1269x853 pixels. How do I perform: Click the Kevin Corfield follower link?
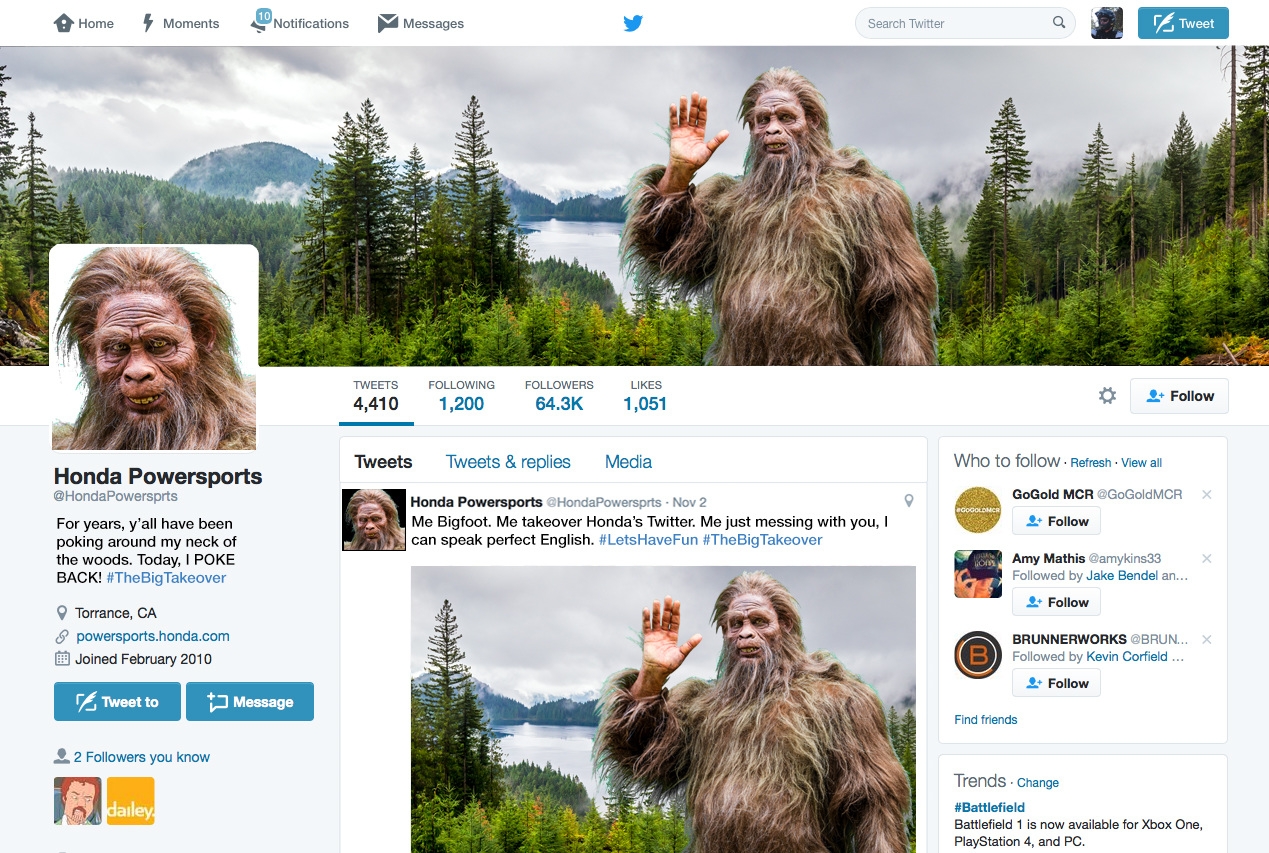point(1127,657)
